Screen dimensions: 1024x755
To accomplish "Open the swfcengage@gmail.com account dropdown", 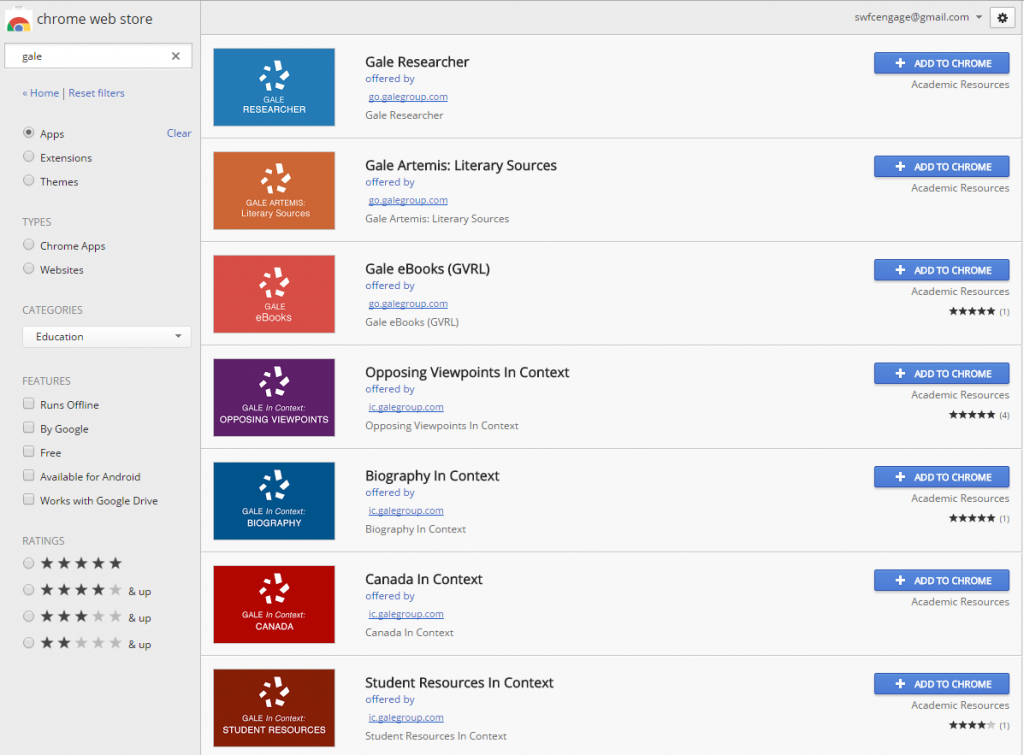I will (918, 17).
